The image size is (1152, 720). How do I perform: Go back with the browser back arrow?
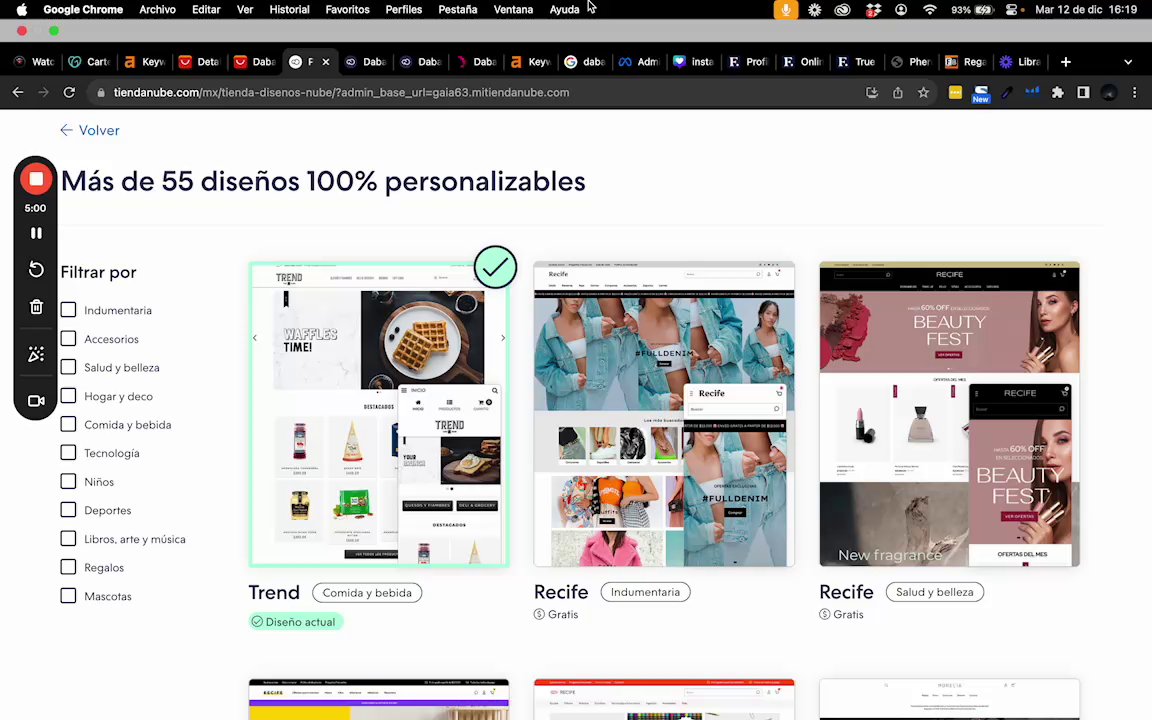[18, 93]
